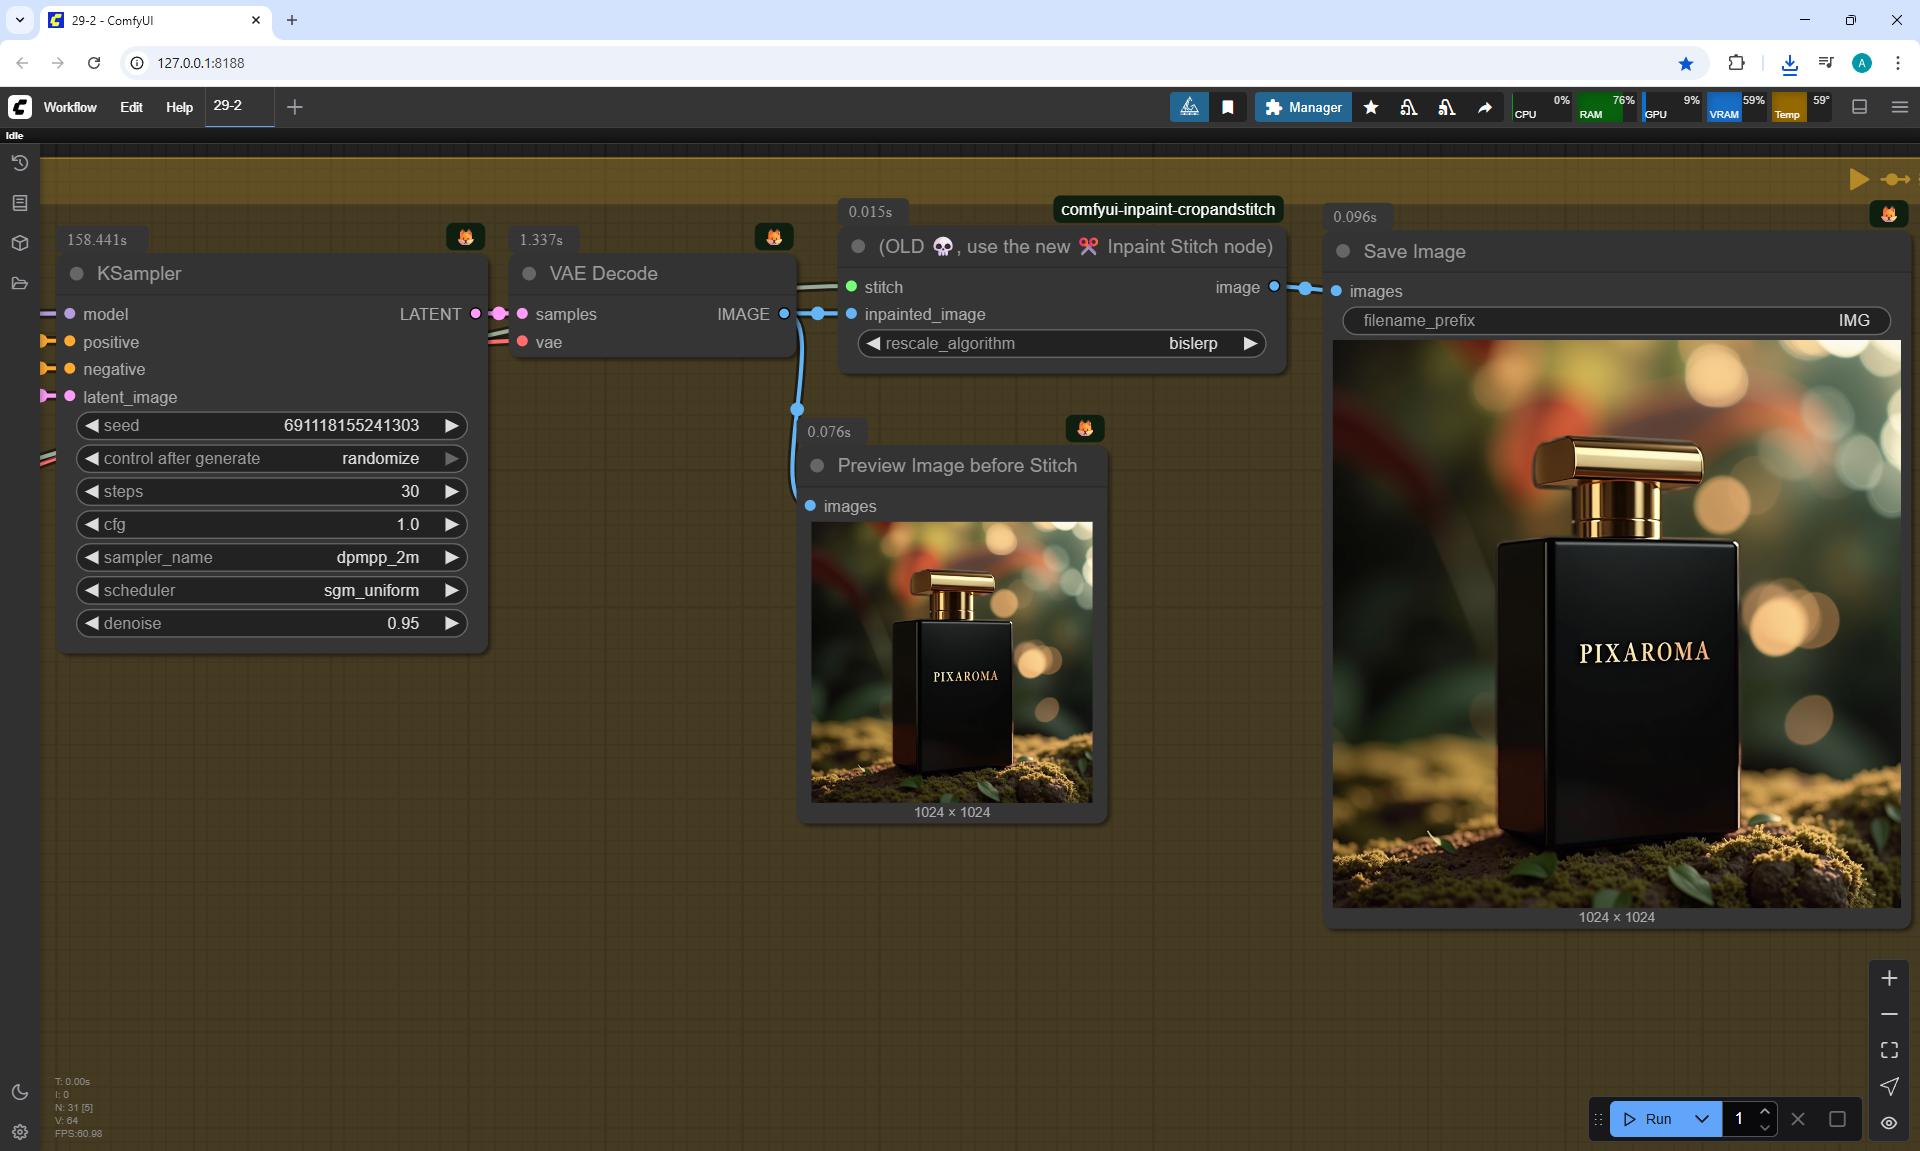
Task: Open the workflows folder sidebar icon
Action: (x=19, y=283)
